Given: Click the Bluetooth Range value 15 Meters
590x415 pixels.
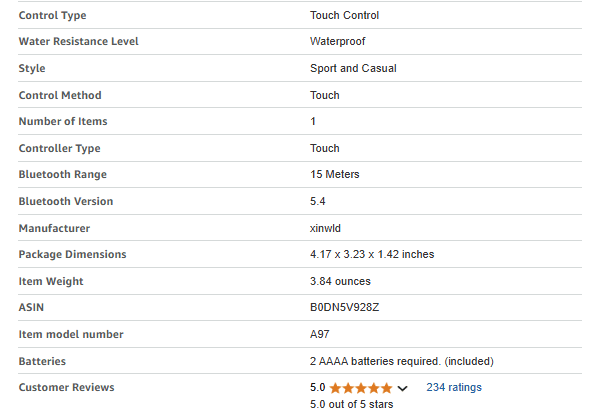Looking at the screenshot, I should [335, 174].
